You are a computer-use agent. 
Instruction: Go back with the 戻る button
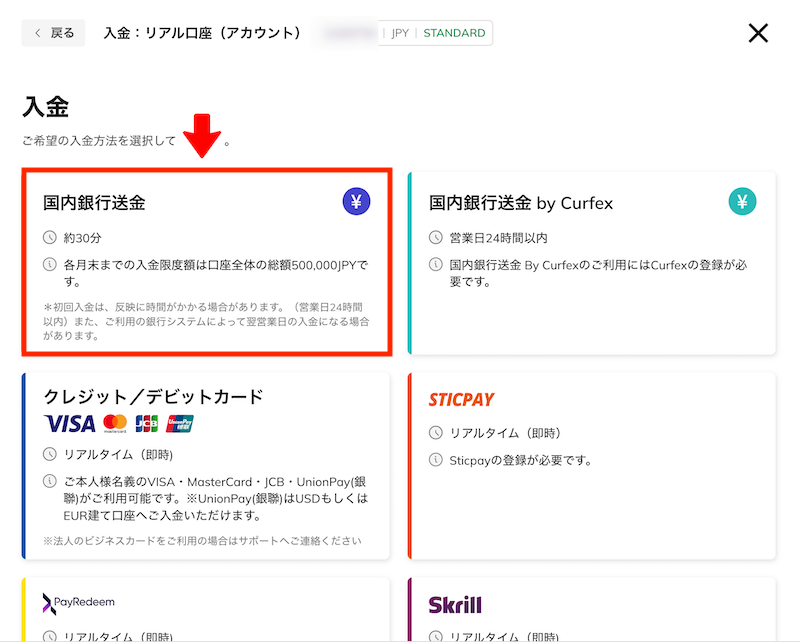pyautogui.click(x=53, y=33)
